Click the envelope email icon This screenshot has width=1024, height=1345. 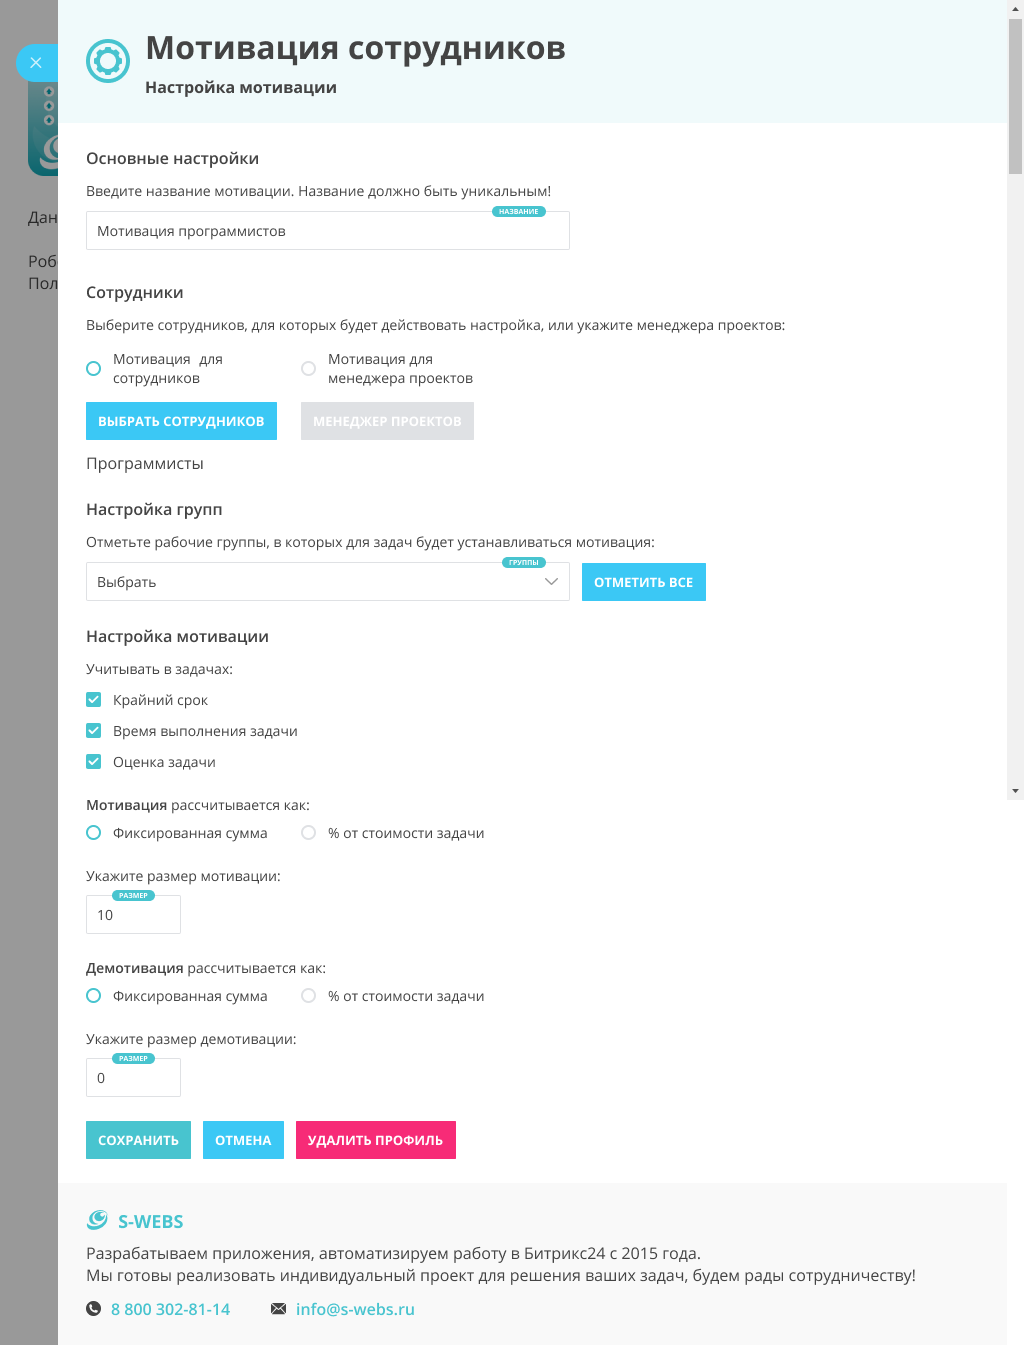click(279, 1309)
